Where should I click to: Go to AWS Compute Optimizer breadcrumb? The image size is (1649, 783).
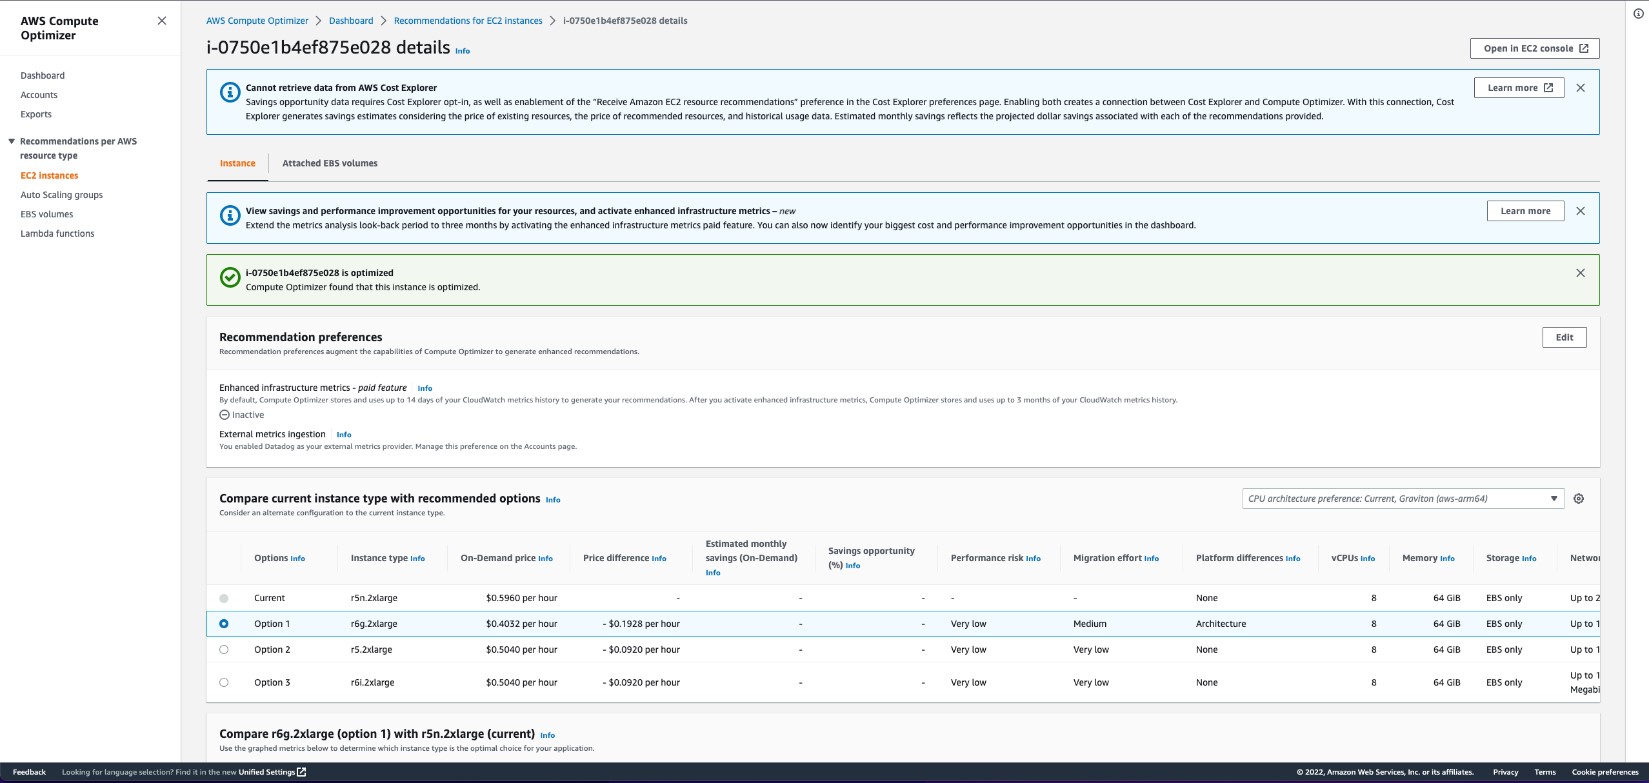click(259, 21)
